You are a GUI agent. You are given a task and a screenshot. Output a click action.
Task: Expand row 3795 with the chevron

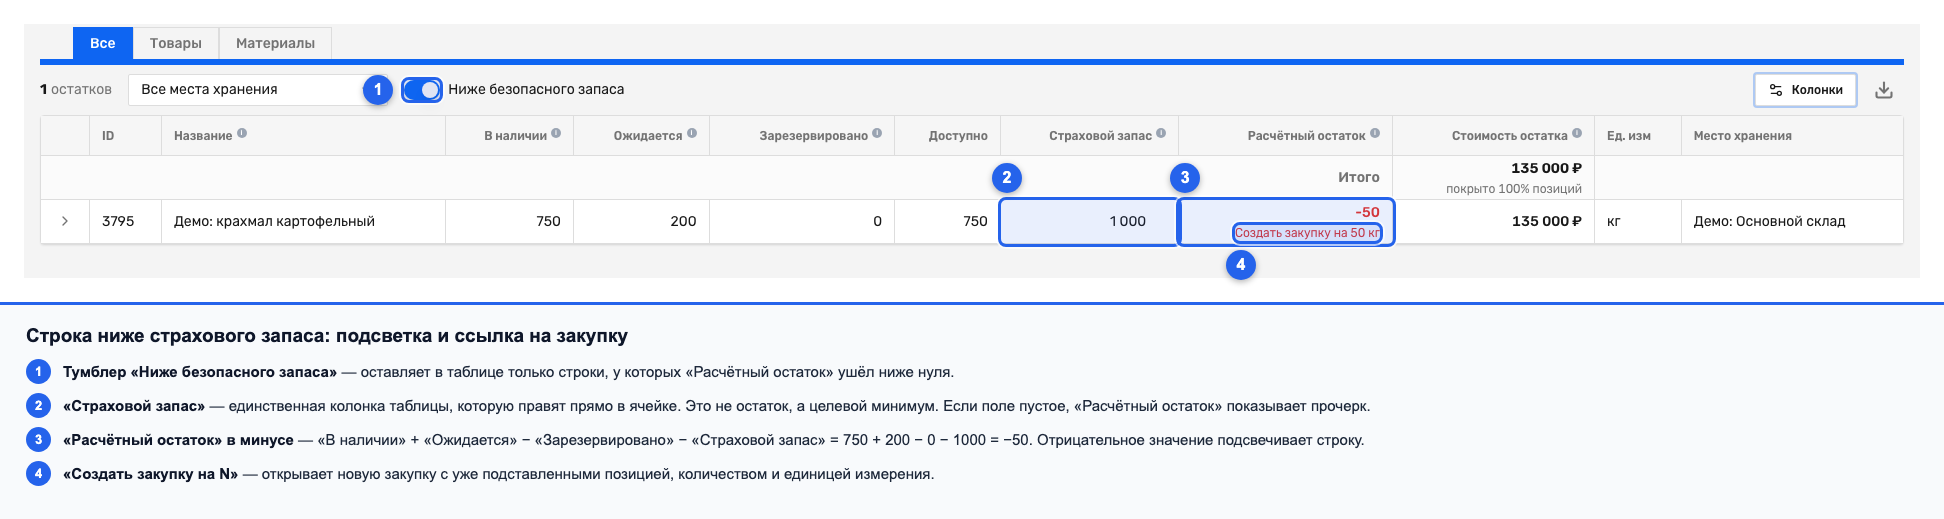(x=65, y=221)
